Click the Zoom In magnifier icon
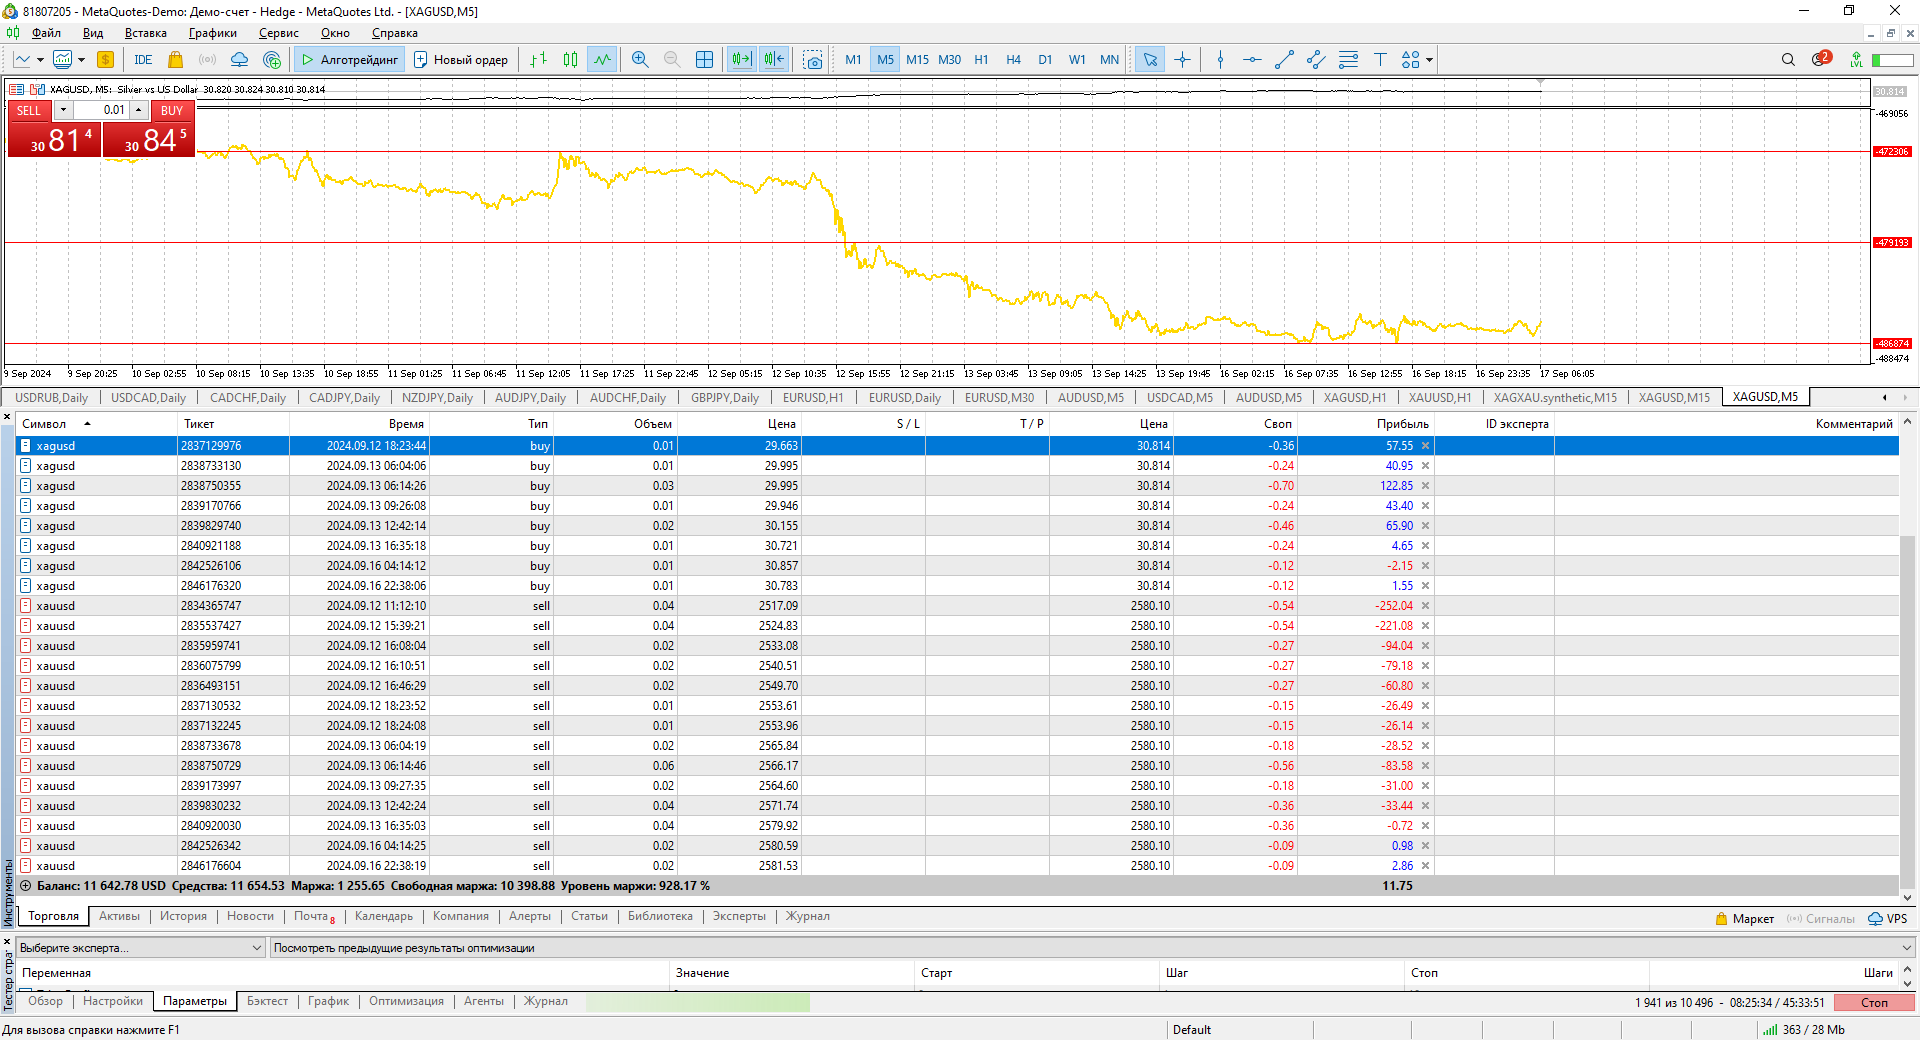Image resolution: width=1920 pixels, height=1040 pixels. pos(640,60)
